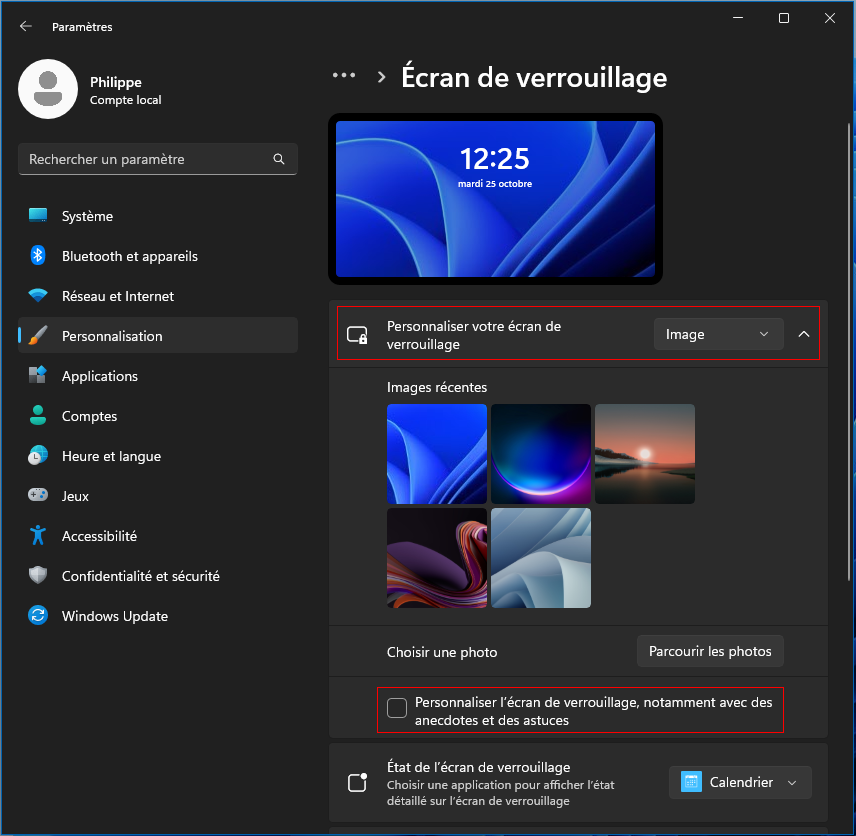Click the Philippe profile avatar

coord(48,89)
